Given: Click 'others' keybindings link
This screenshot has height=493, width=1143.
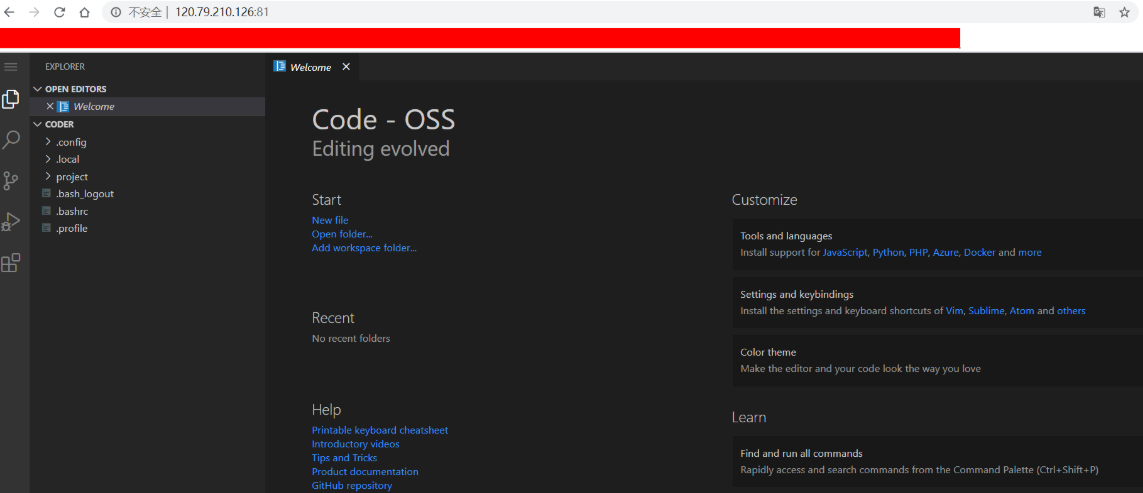Looking at the screenshot, I should 1071,311.
